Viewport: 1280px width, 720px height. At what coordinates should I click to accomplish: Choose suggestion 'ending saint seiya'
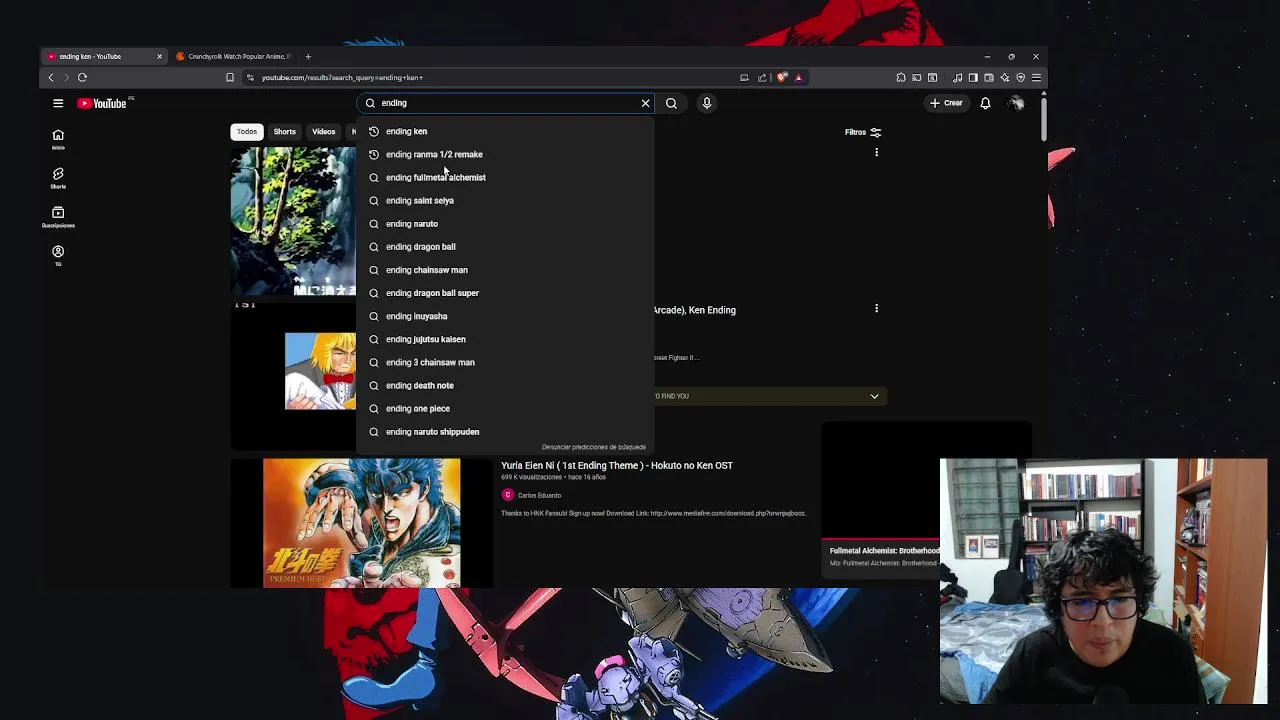(505, 200)
